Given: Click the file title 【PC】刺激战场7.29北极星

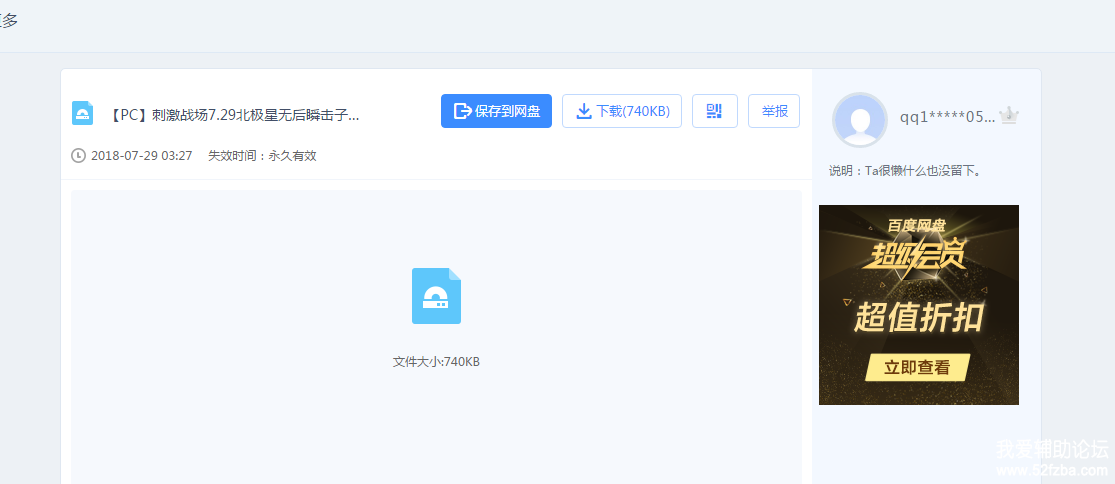Looking at the screenshot, I should coord(235,114).
